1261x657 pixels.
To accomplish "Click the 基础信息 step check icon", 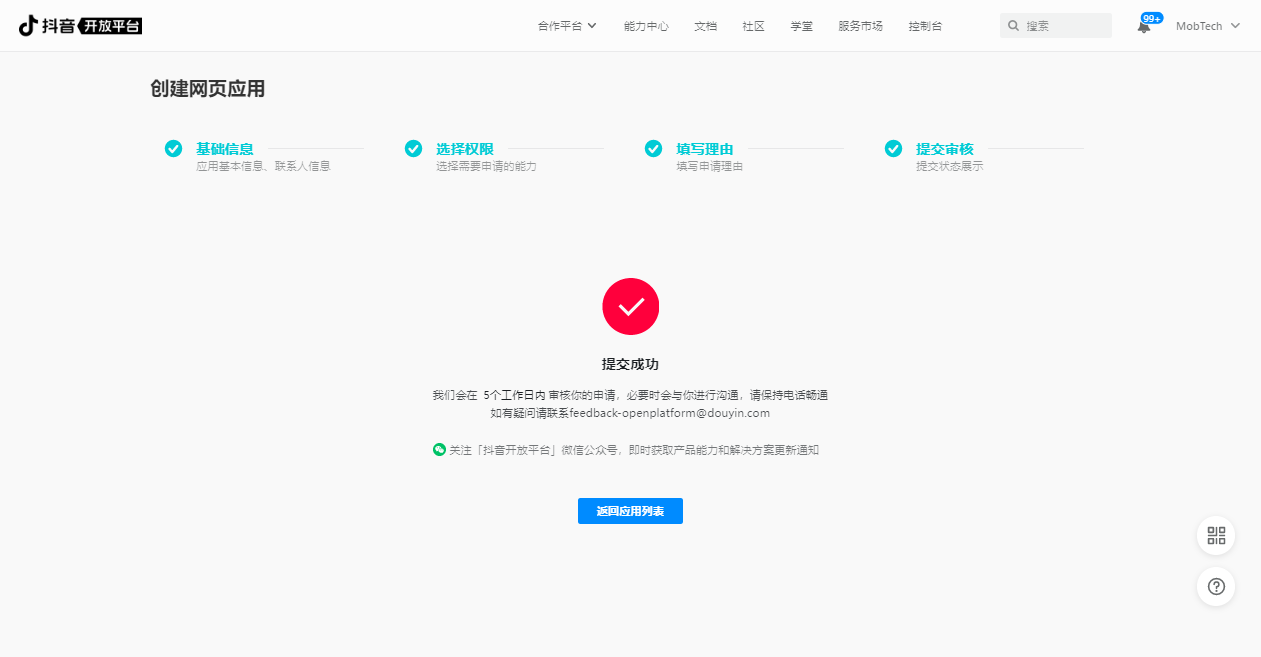I will pos(173,148).
